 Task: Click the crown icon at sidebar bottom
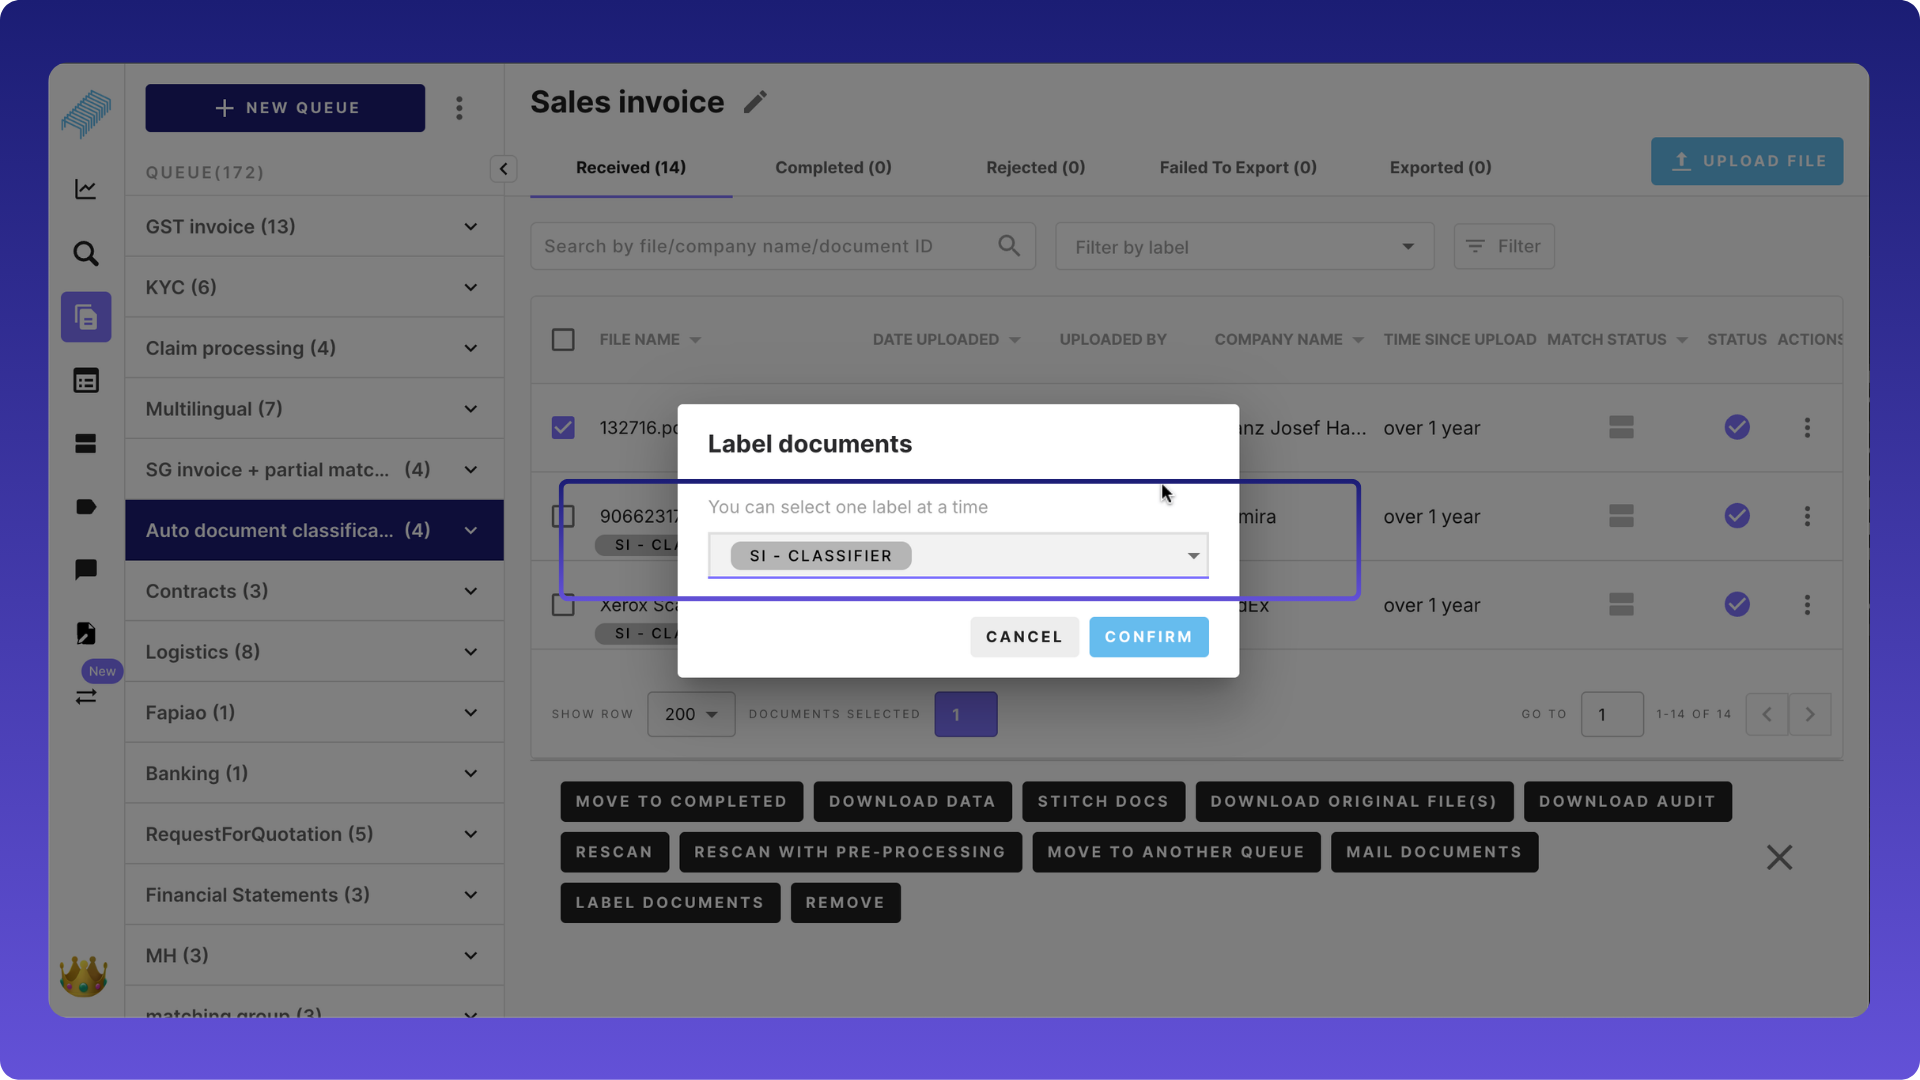(x=83, y=976)
